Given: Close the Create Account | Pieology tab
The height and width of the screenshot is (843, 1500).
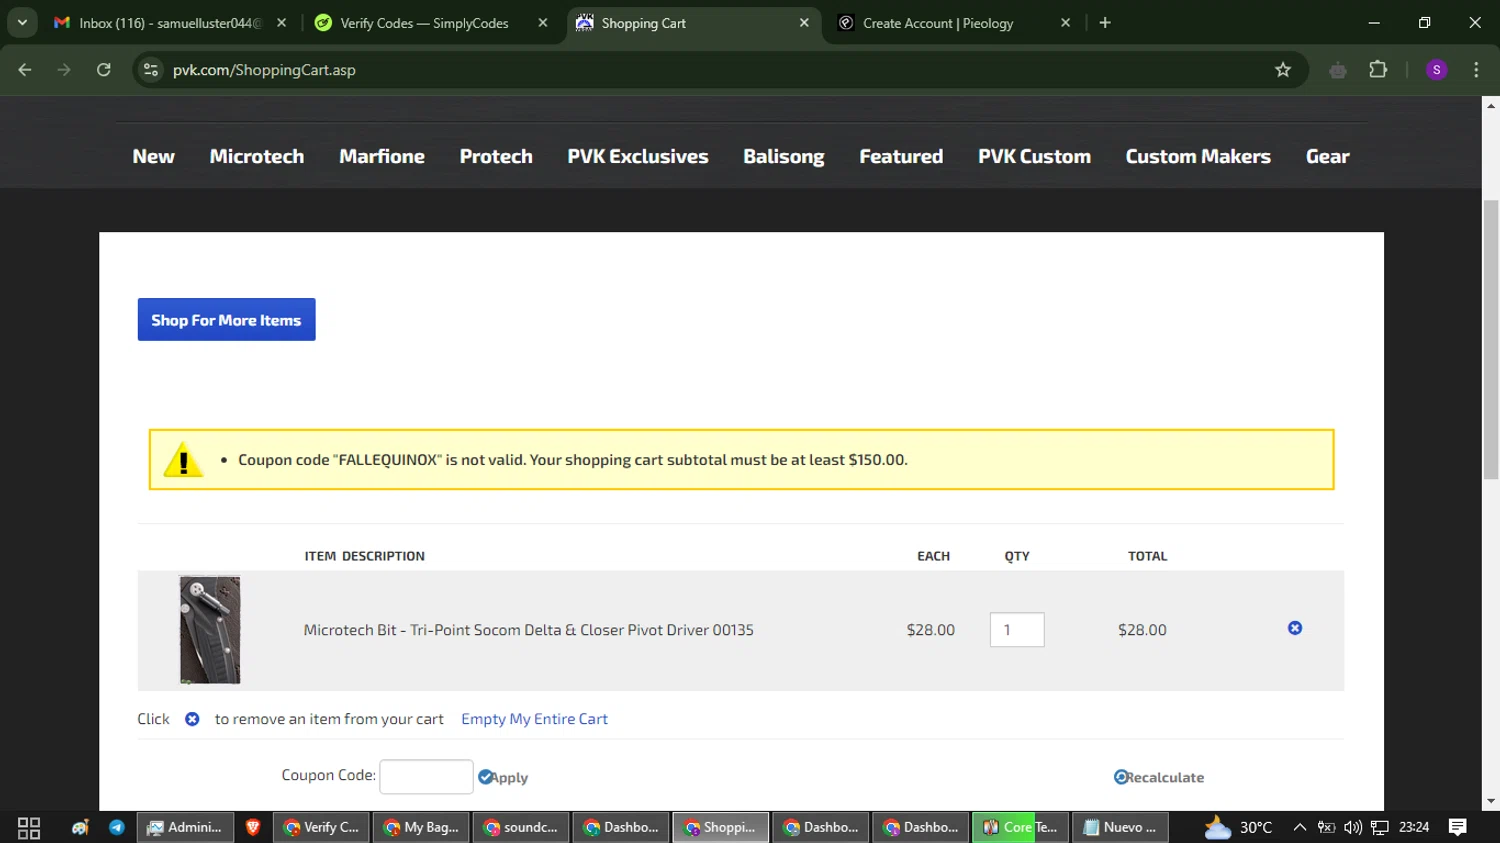Looking at the screenshot, I should [1065, 23].
